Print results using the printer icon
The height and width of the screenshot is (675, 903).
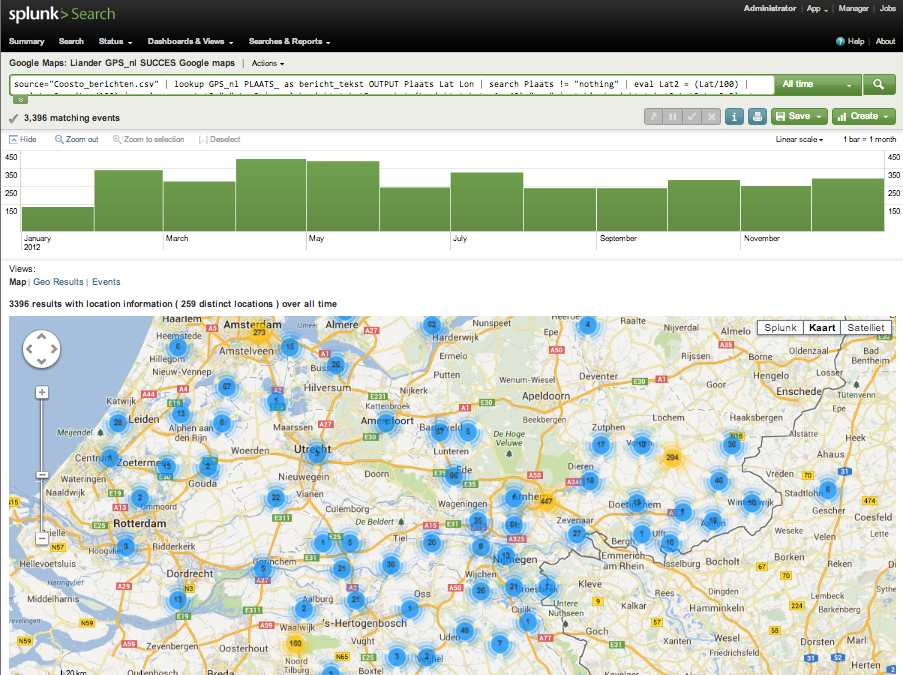coord(757,117)
